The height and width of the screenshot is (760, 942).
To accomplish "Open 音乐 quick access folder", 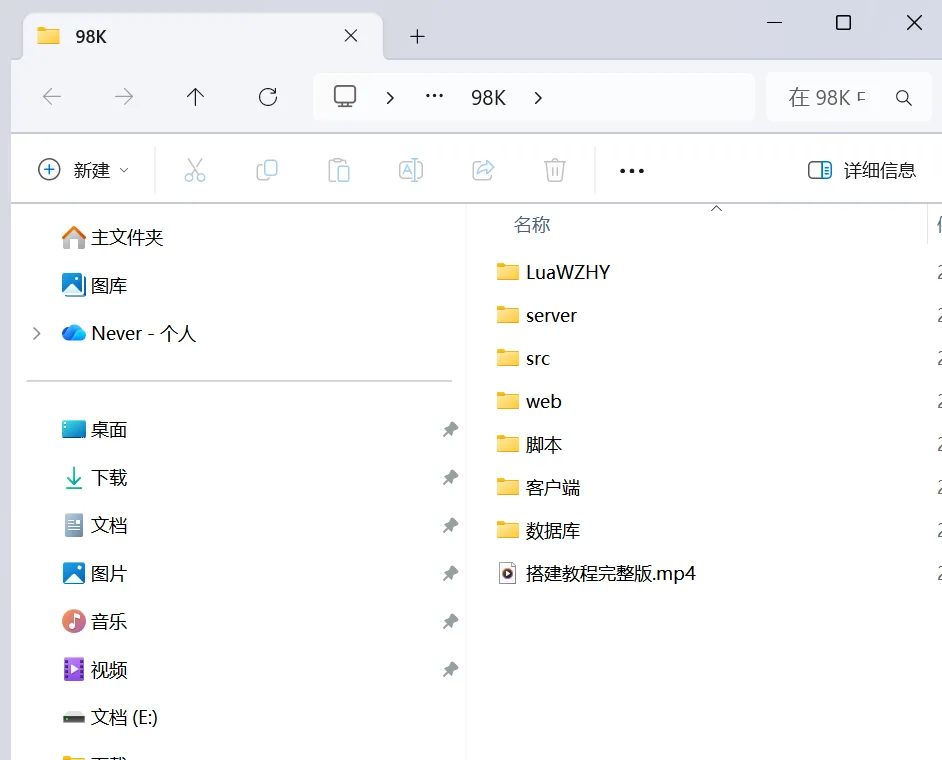I will tap(94, 621).
